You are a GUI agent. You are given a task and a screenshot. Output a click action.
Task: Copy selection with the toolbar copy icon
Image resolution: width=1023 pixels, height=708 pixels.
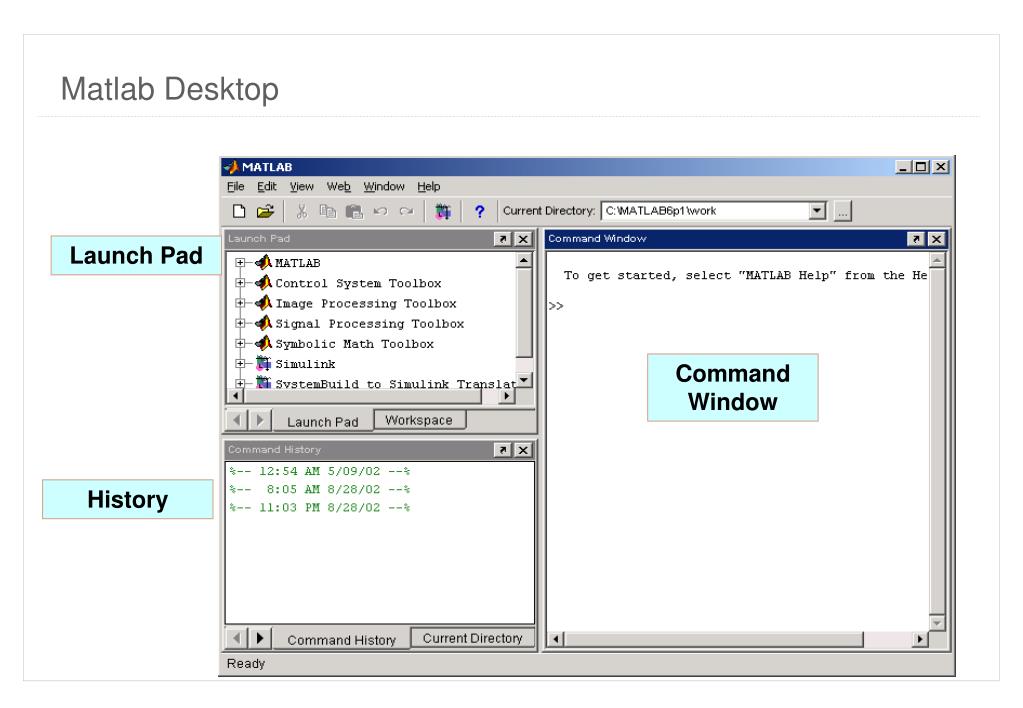[x=328, y=211]
